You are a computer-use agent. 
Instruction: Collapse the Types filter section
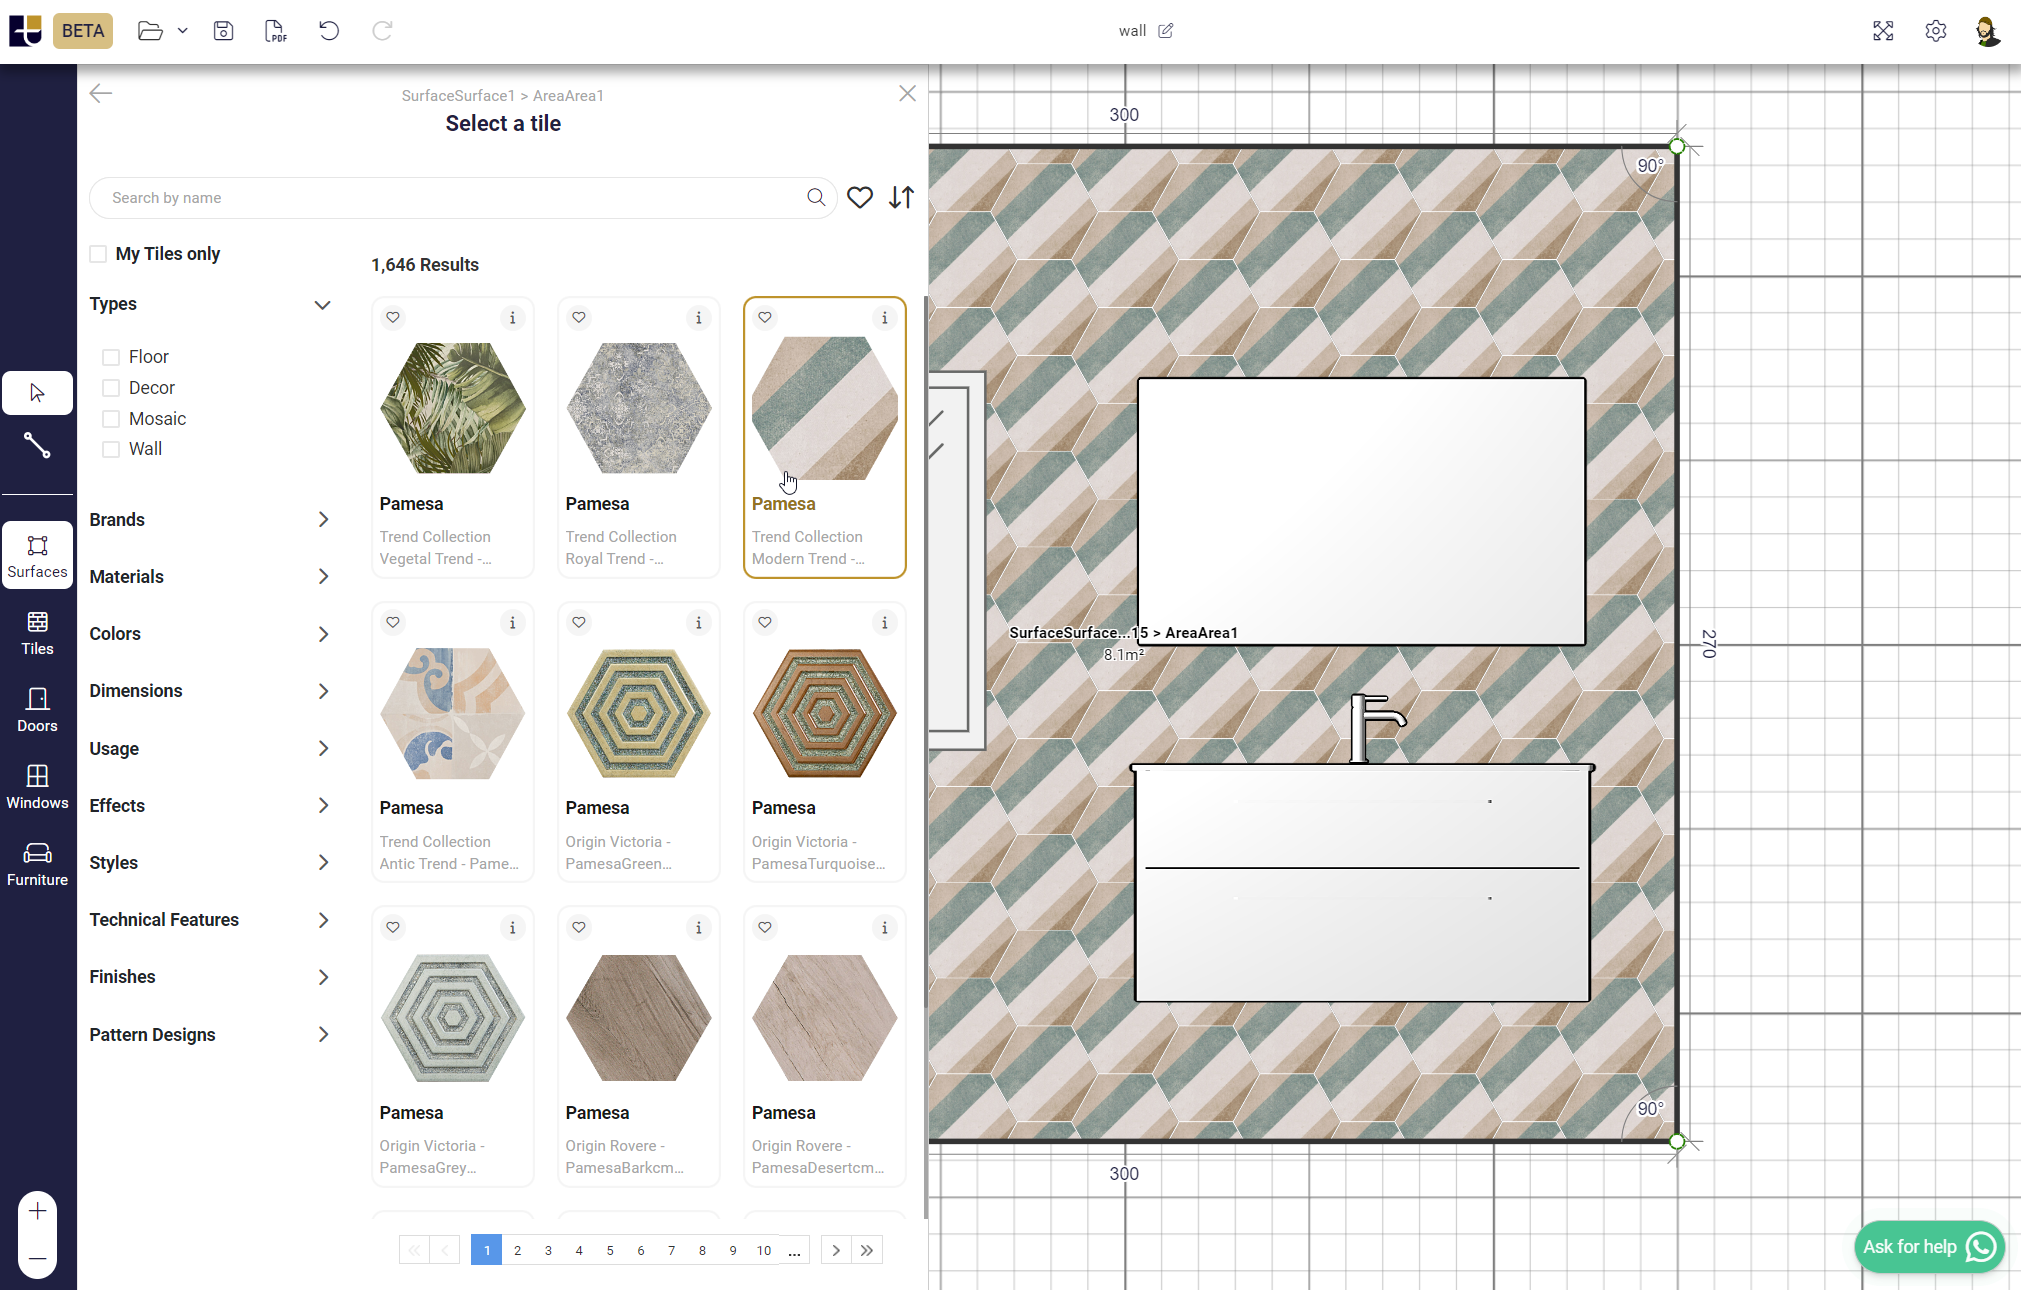pyautogui.click(x=322, y=305)
